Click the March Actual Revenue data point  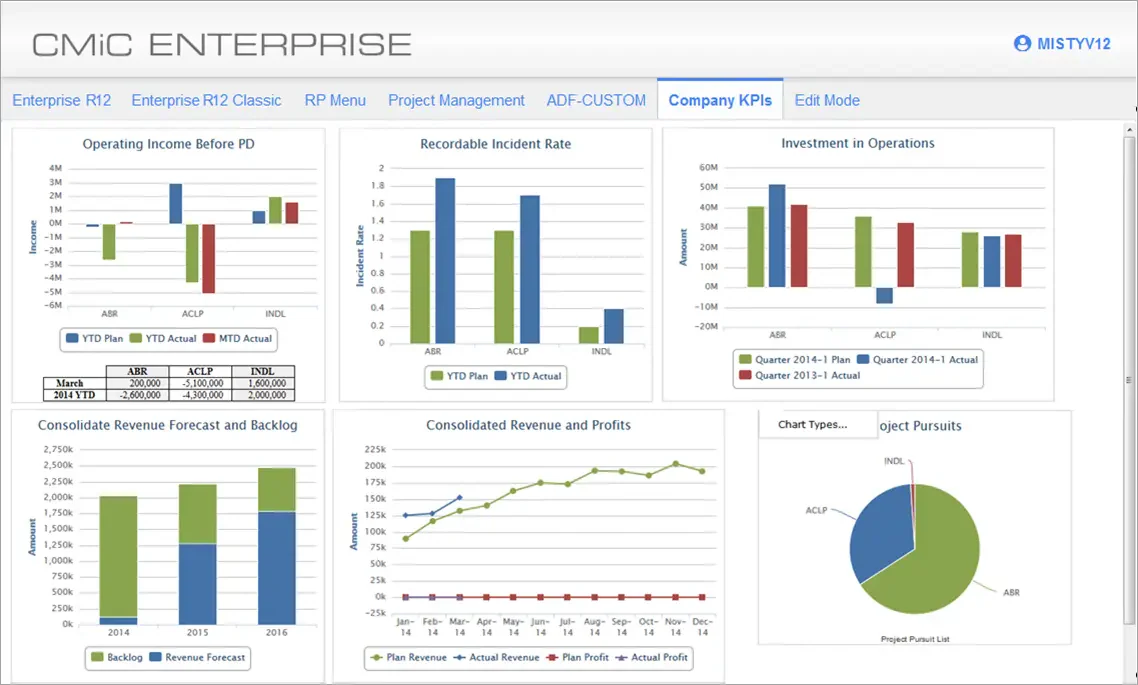point(459,498)
